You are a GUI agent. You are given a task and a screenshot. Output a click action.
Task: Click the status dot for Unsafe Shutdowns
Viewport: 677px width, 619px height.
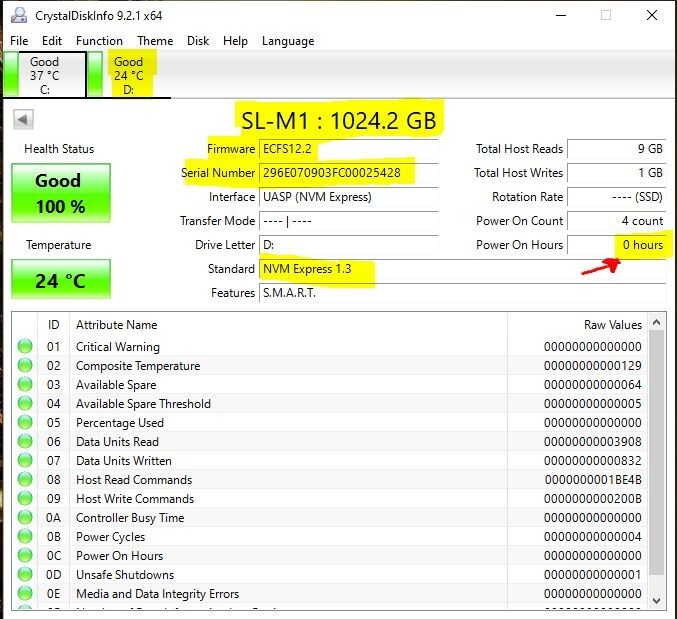click(x=25, y=574)
